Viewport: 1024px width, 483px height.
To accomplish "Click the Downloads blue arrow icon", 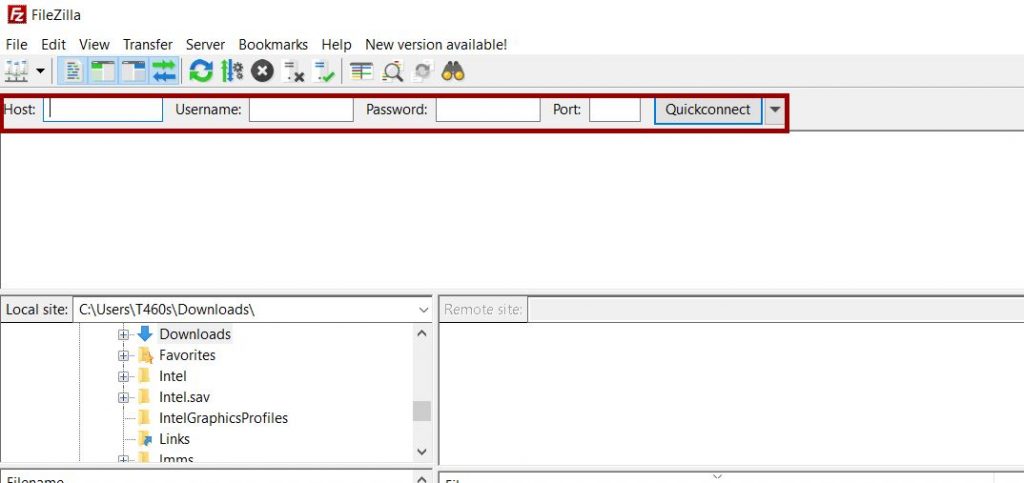I will coord(145,334).
